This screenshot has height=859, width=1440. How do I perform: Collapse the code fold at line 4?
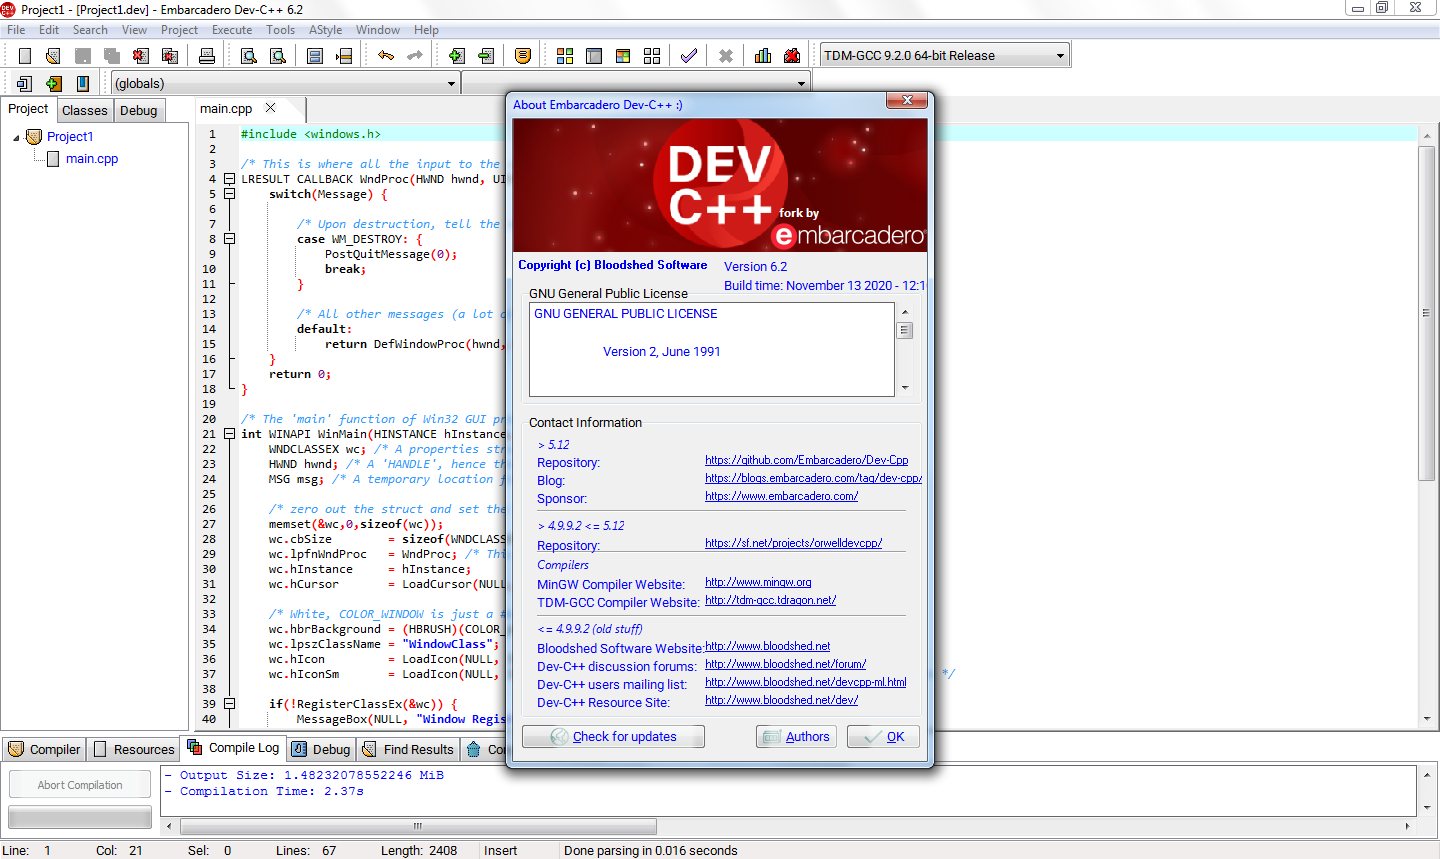click(229, 179)
